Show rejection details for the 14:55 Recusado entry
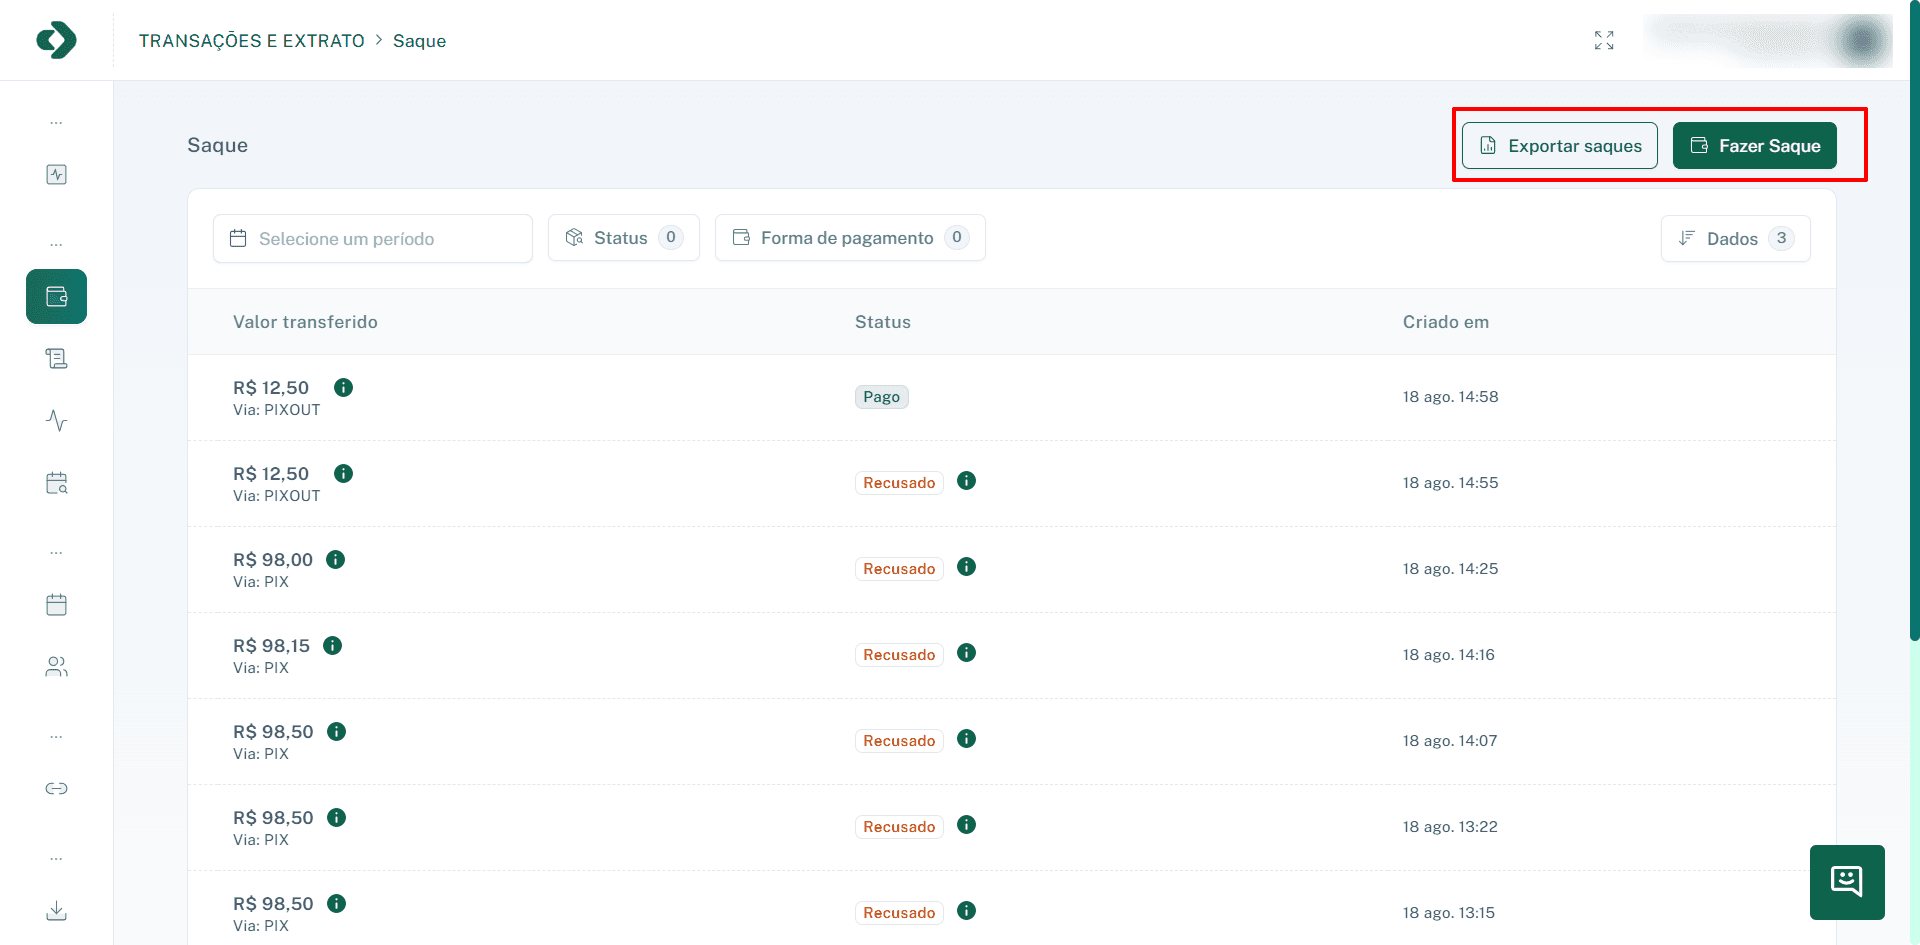The width and height of the screenshot is (1920, 945). [966, 481]
